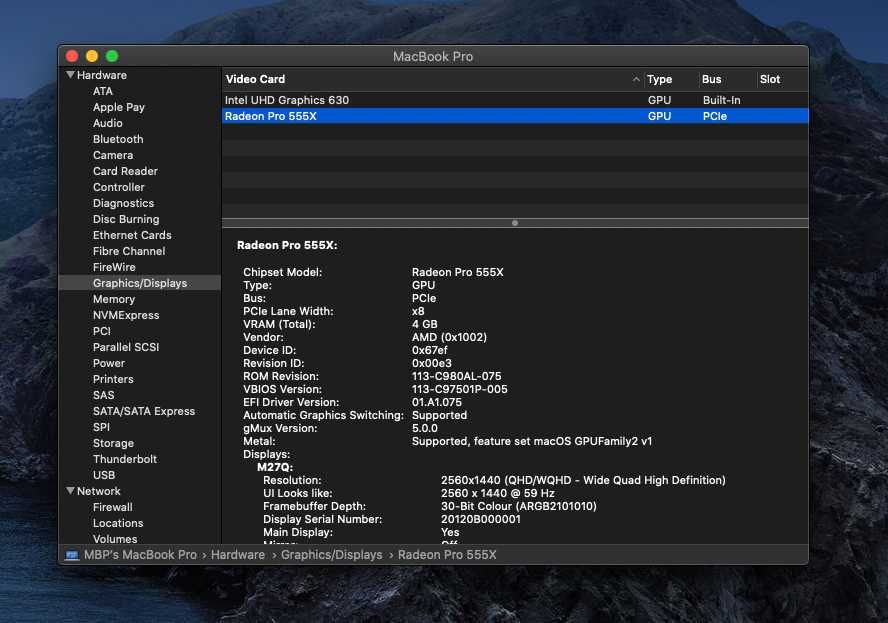The height and width of the screenshot is (623, 888).
Task: Show Power information
Action: click(x=109, y=363)
